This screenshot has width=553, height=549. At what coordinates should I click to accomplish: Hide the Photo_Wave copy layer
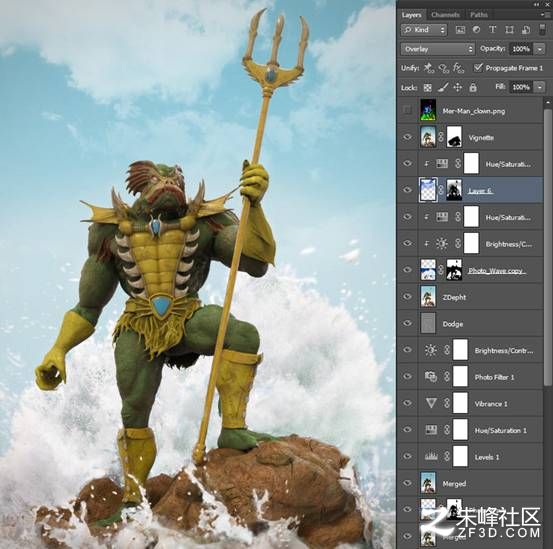point(407,270)
